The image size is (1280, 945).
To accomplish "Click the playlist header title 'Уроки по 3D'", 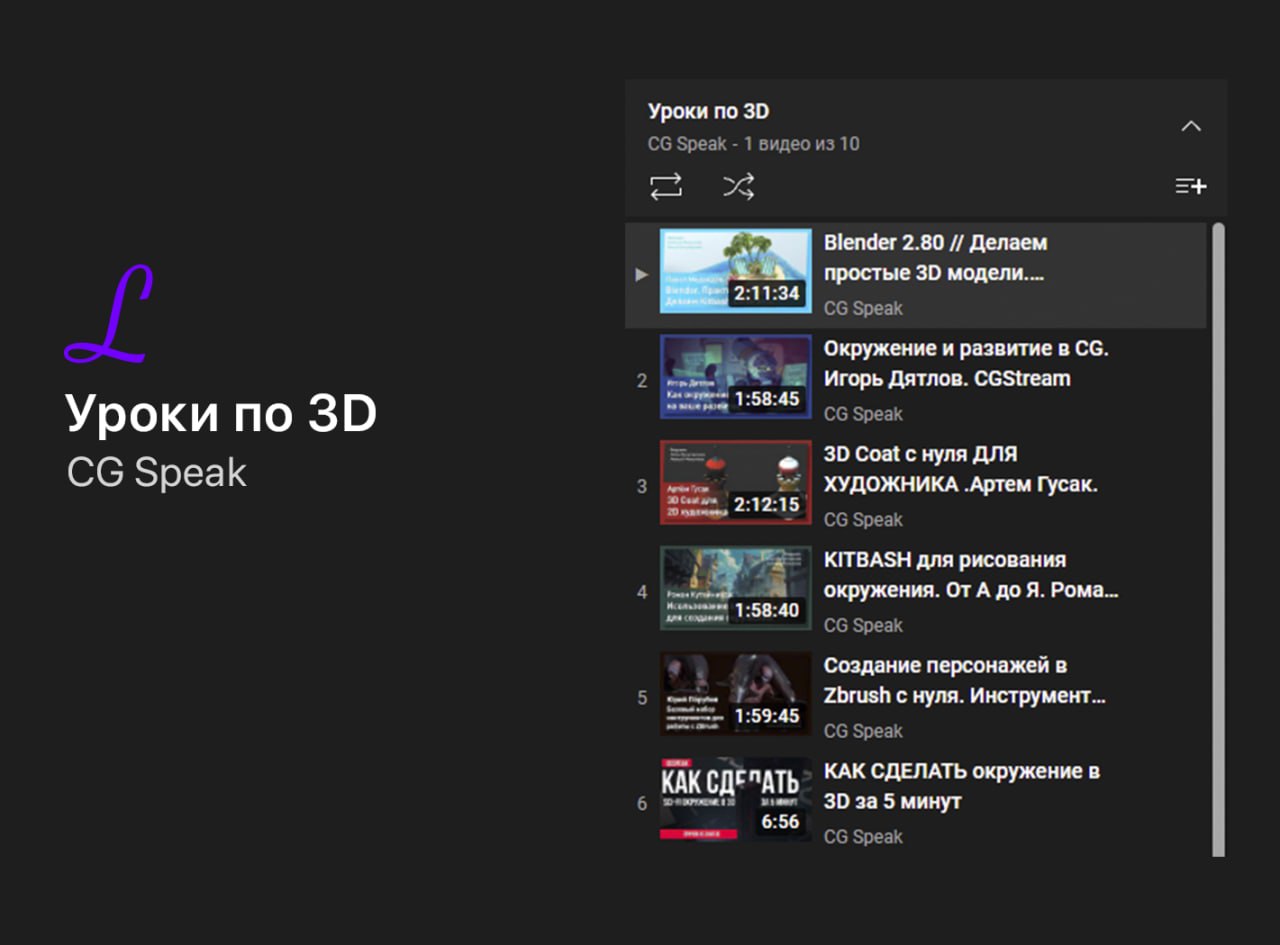I will tap(708, 111).
